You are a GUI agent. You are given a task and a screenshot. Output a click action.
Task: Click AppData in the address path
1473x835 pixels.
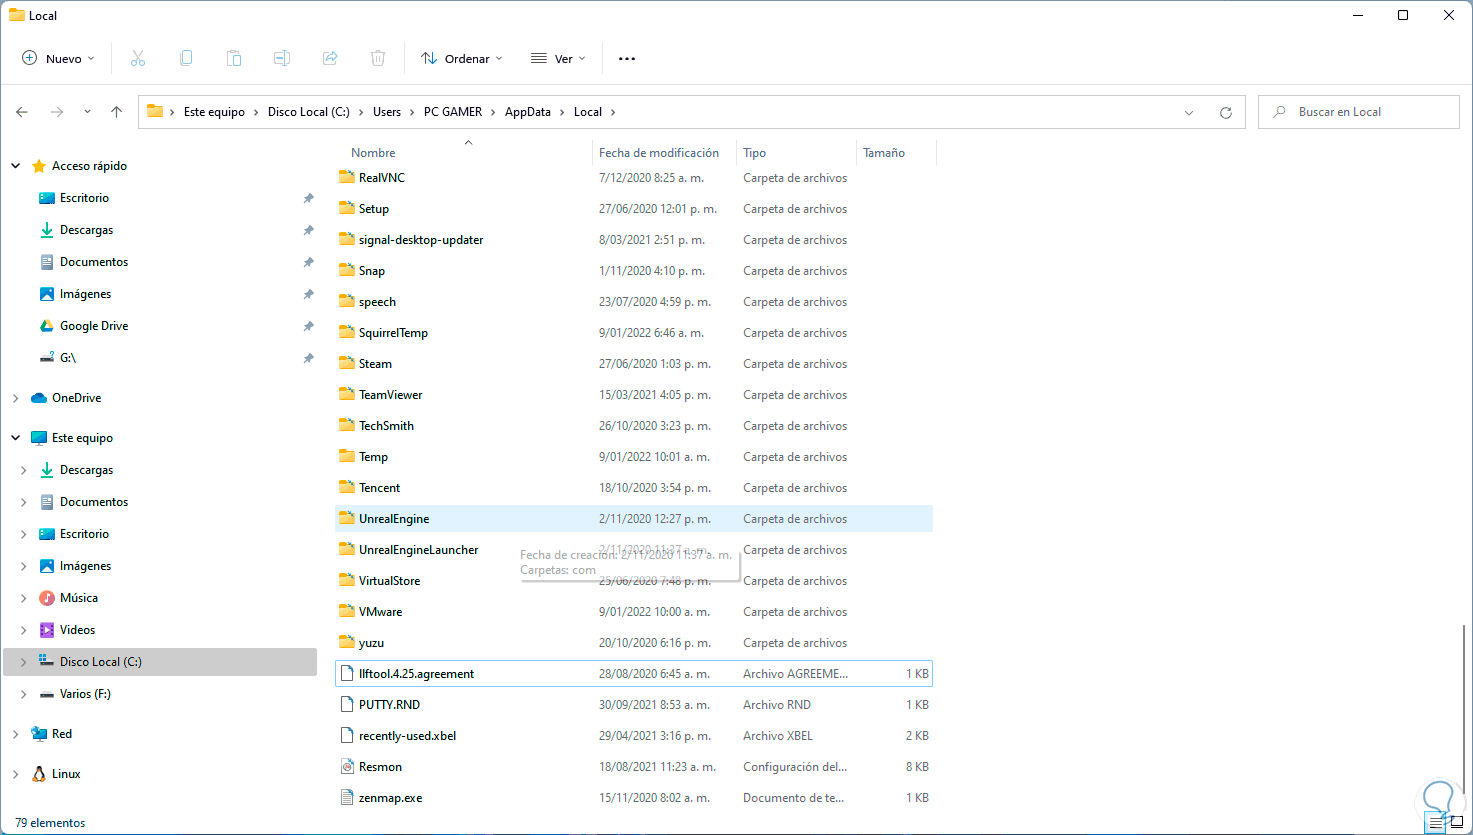[528, 112]
